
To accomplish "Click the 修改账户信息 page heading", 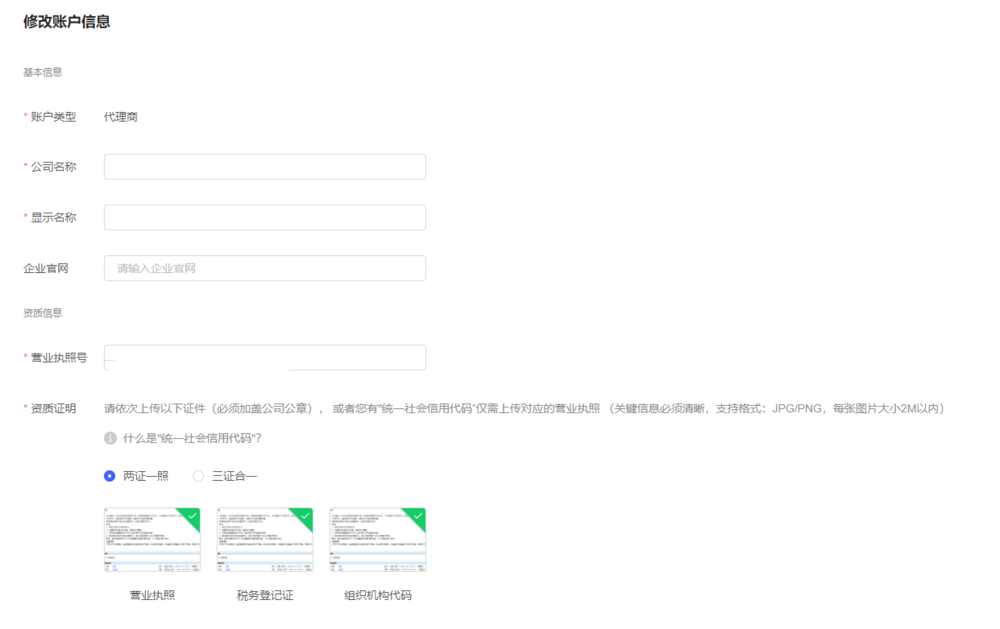I will tap(67, 22).
